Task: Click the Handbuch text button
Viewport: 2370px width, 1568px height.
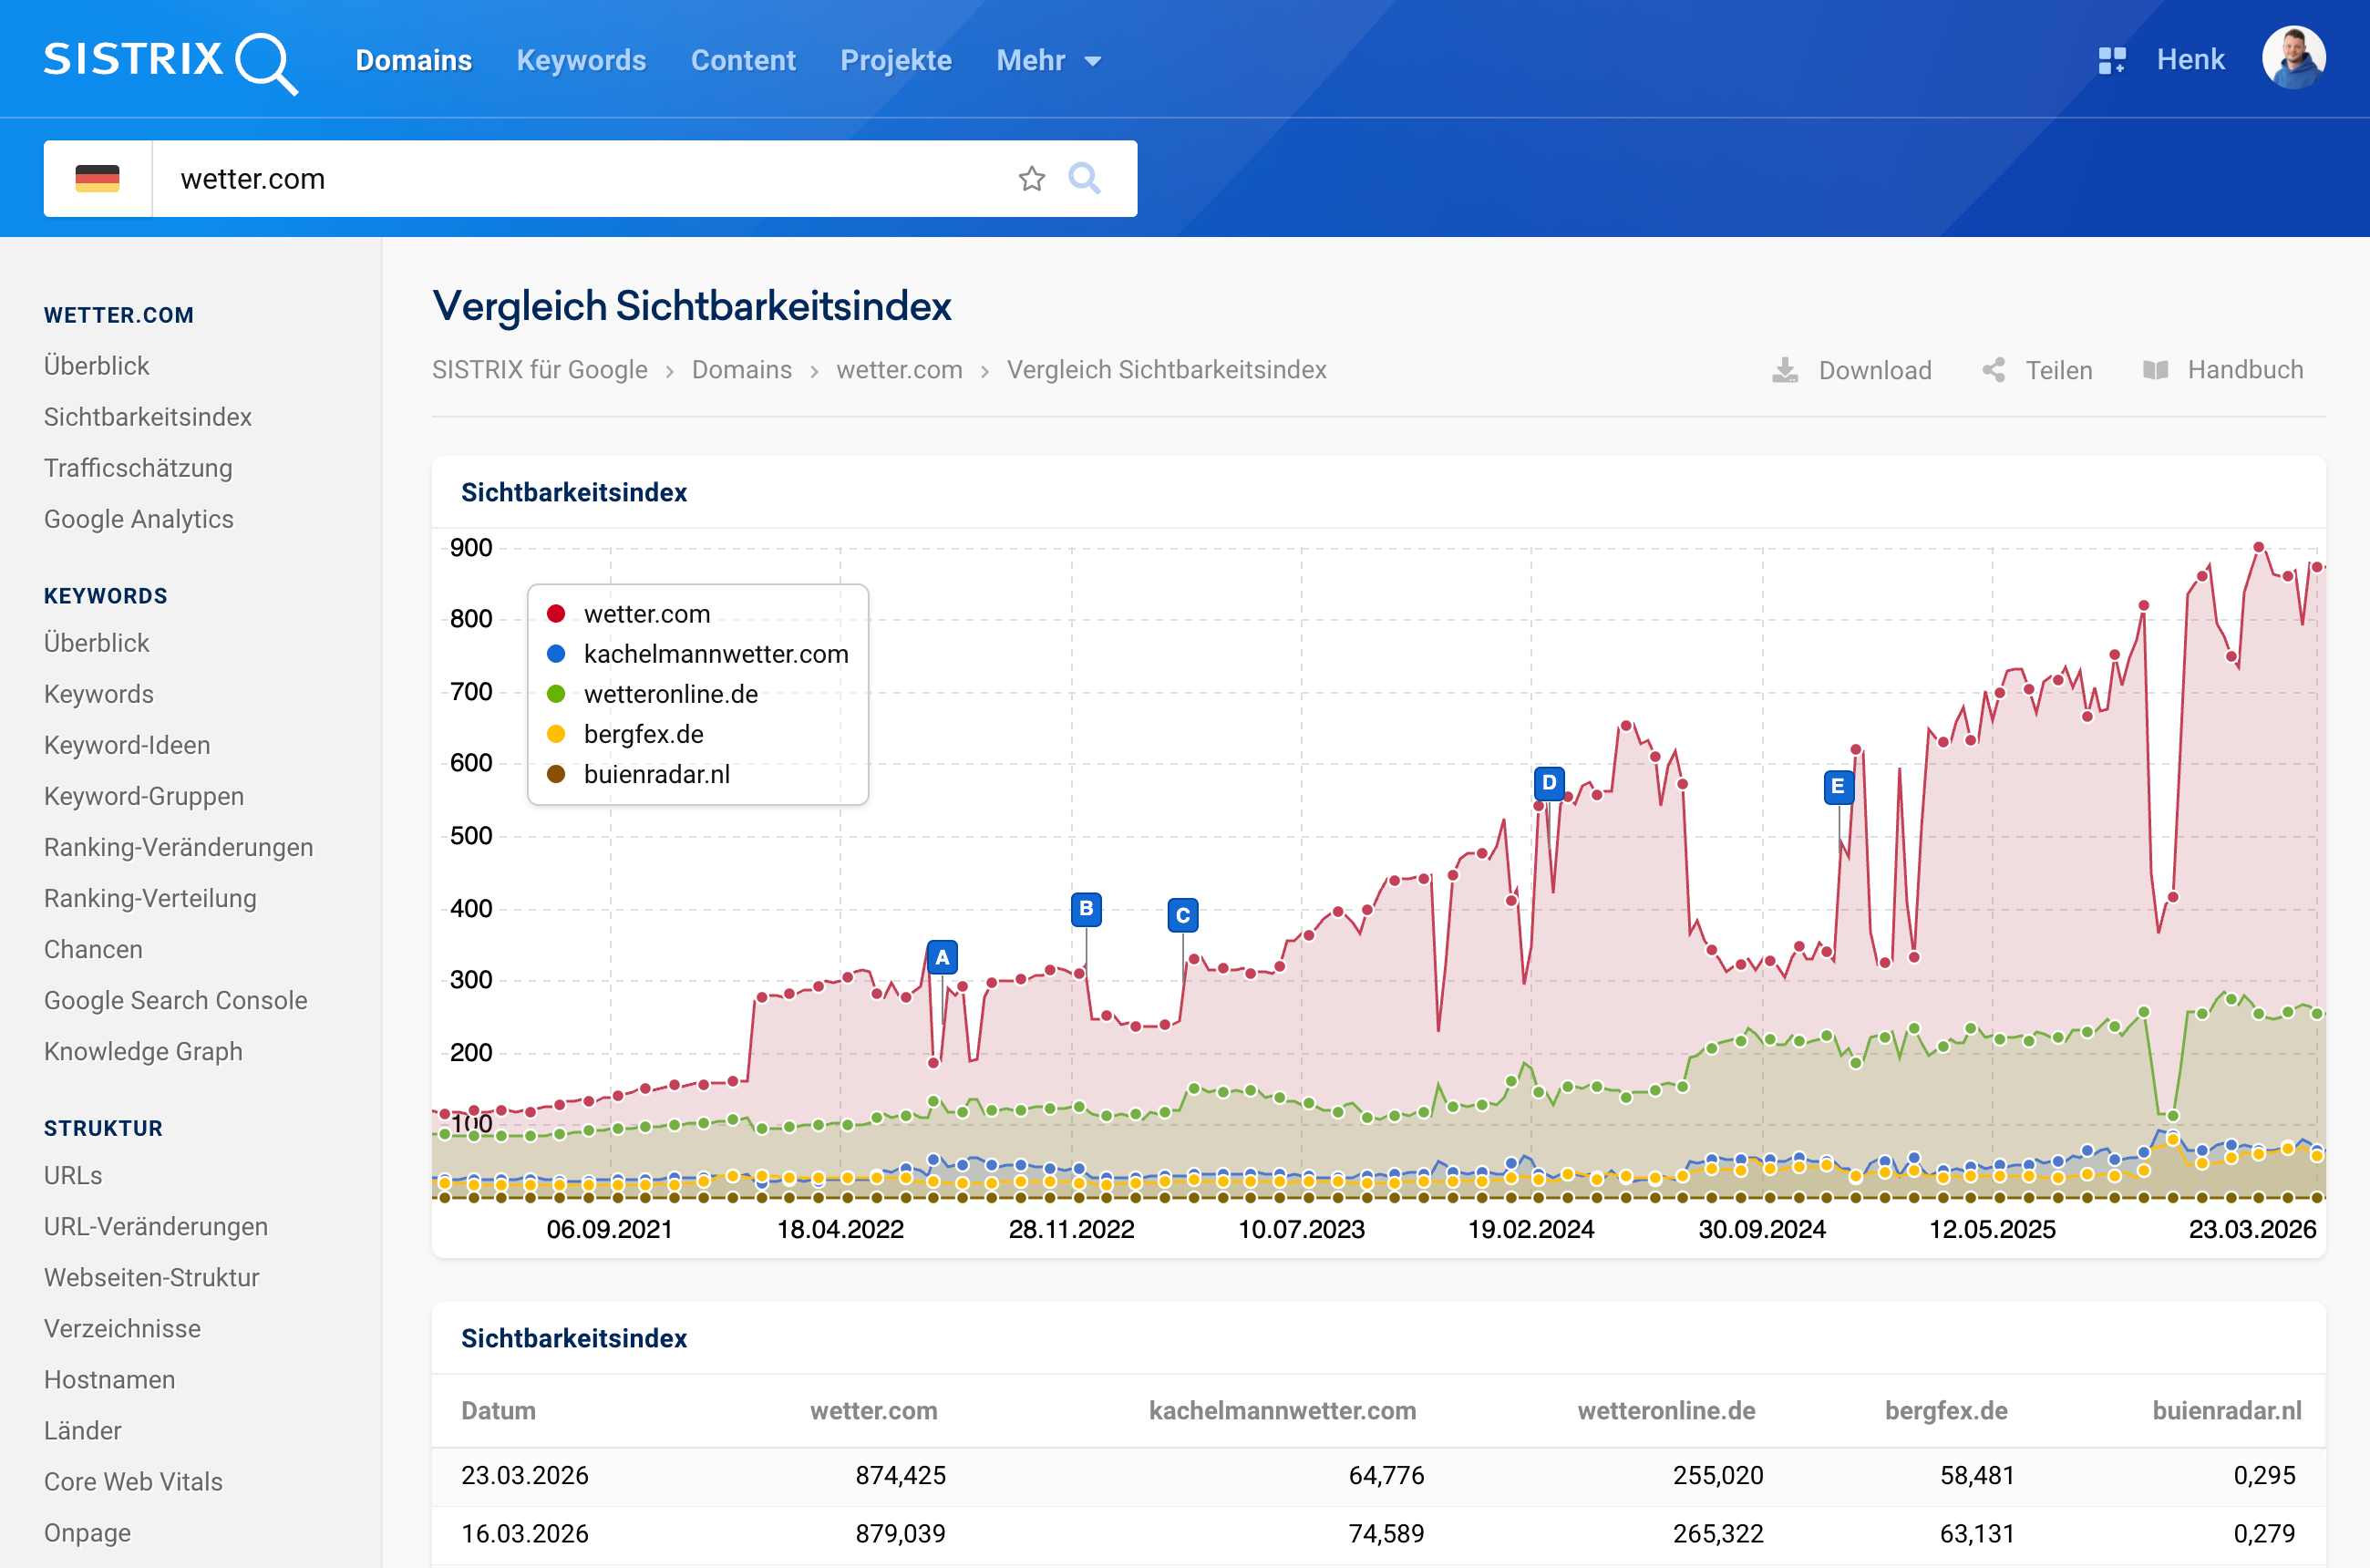Action: pyautogui.click(x=2245, y=370)
